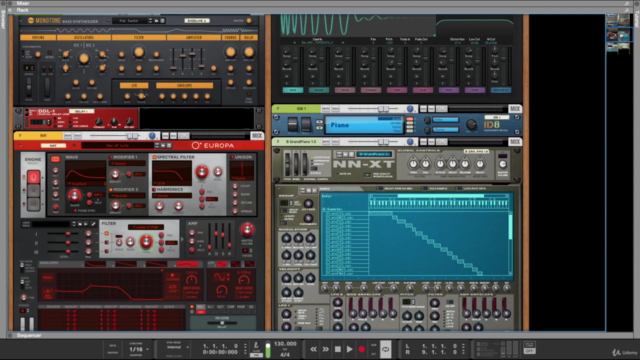Open the Europa patch name selector
This screenshot has width=640, height=360.
[x=118, y=145]
